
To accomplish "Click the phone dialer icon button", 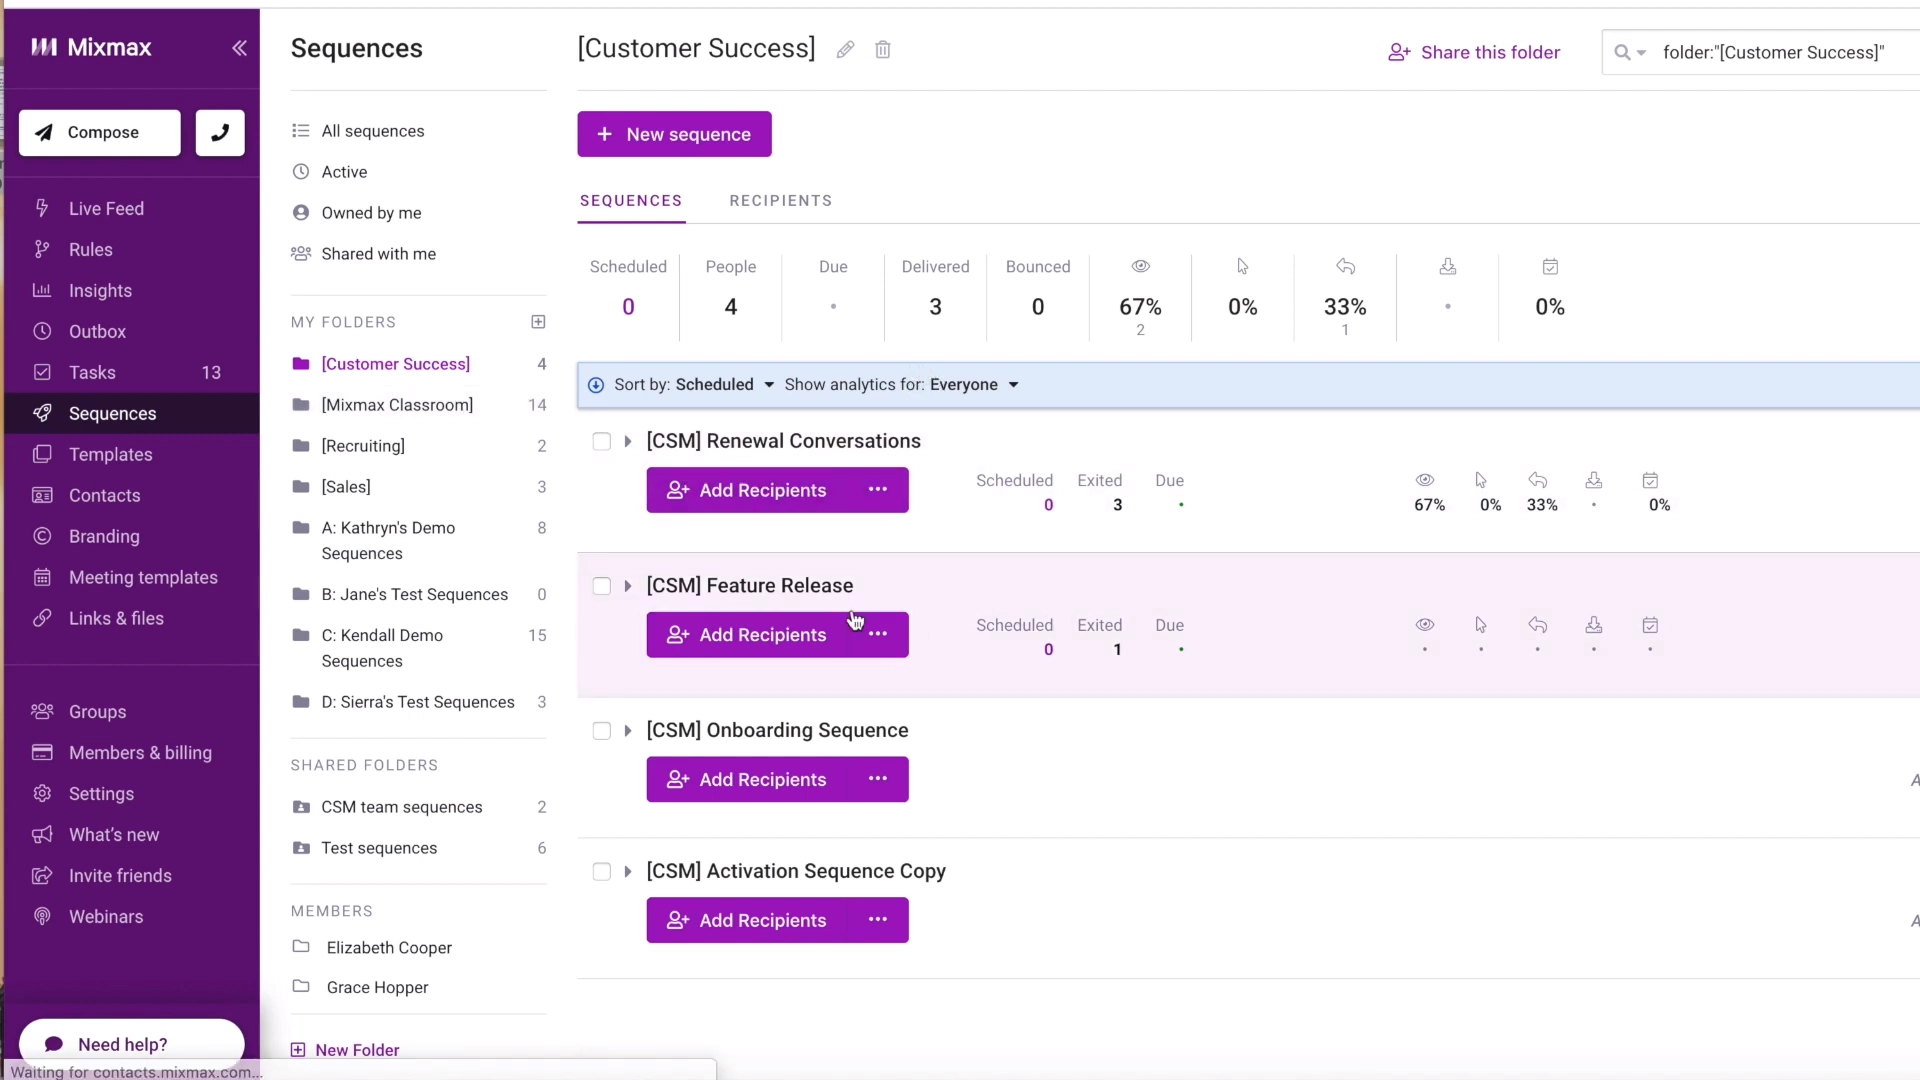I will tap(220, 132).
